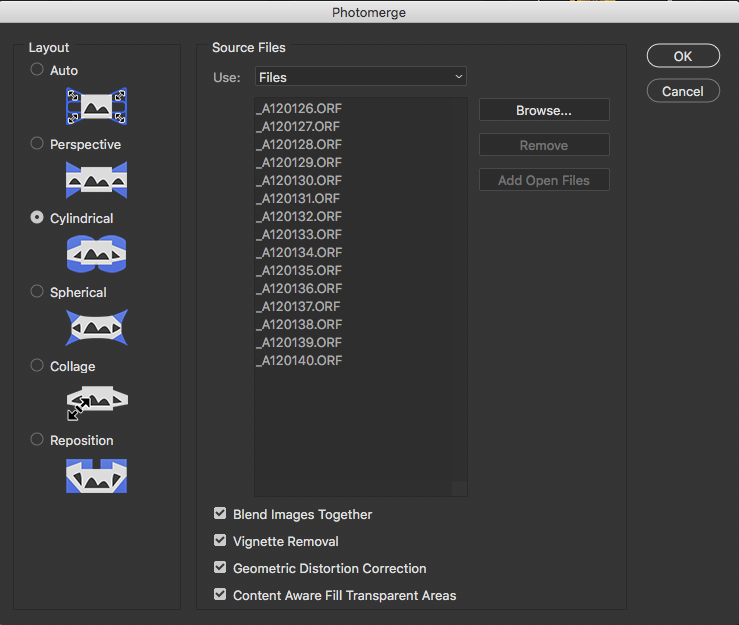Select the Auto layout radio button
Image resolution: width=739 pixels, height=625 pixels.
coord(37,70)
